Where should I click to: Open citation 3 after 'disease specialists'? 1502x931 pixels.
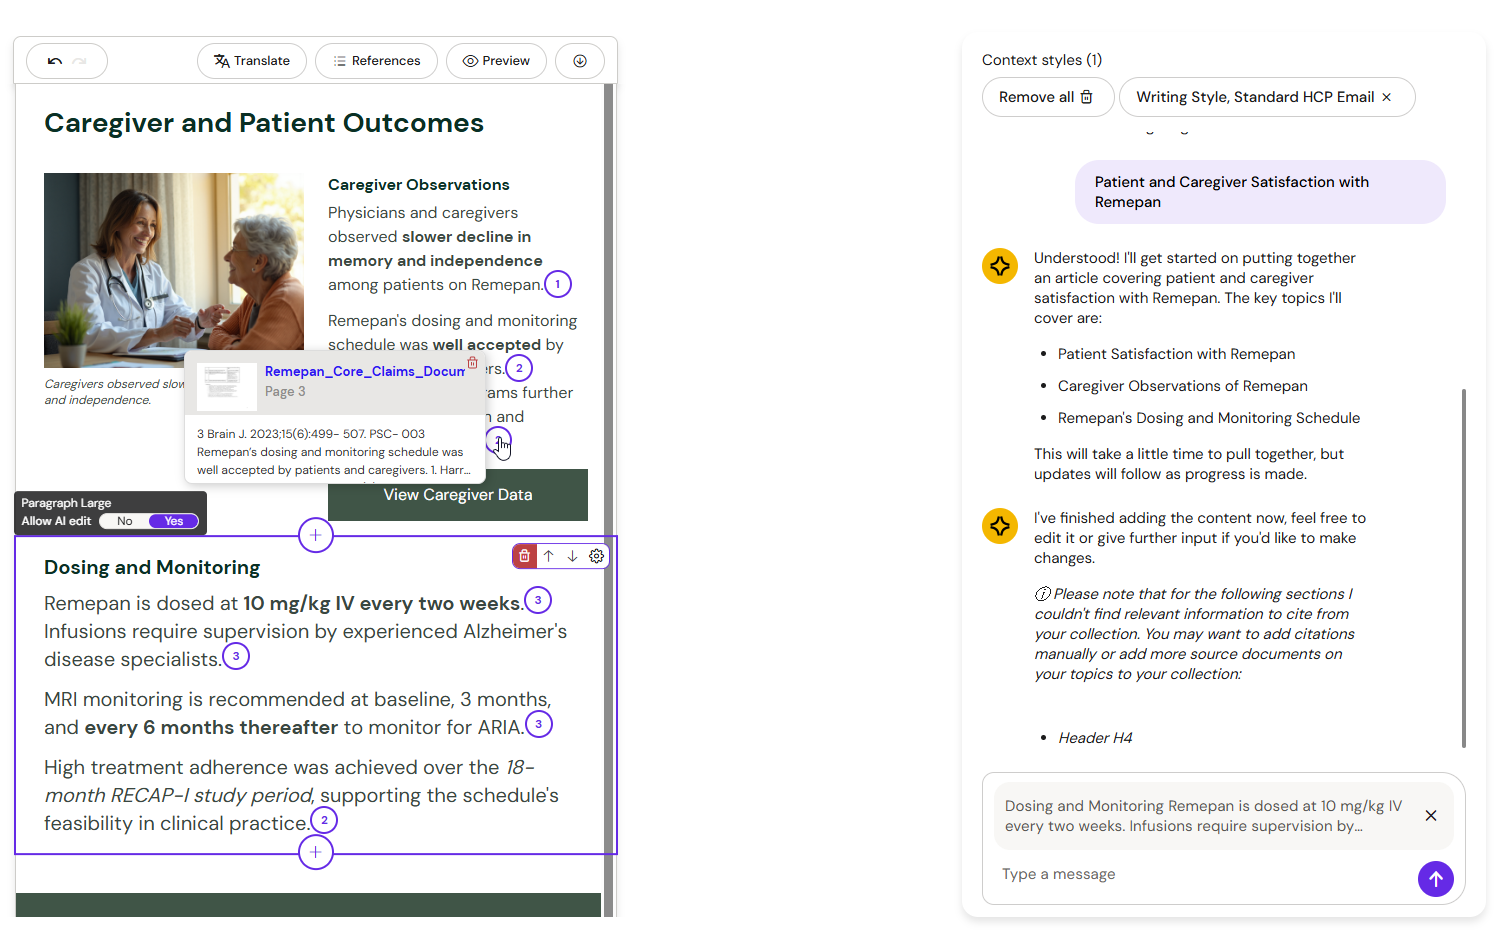236,656
